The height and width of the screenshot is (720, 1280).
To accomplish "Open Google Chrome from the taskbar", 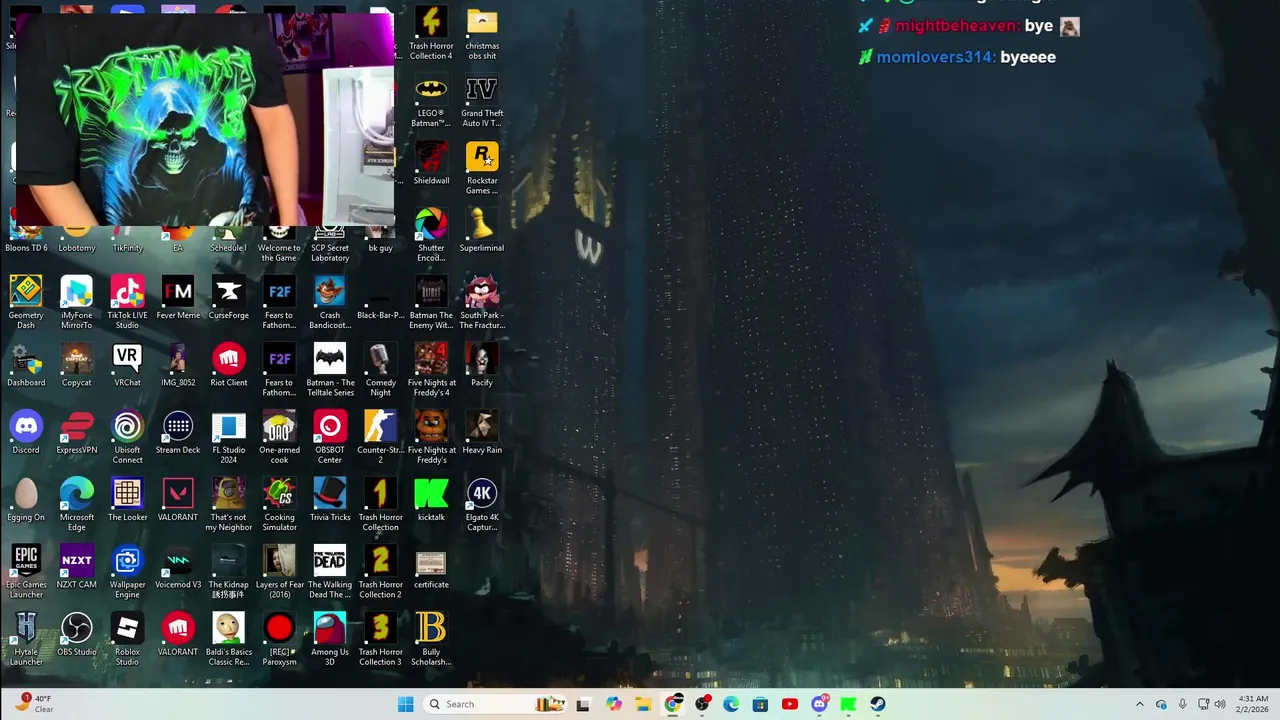I will coord(673,704).
